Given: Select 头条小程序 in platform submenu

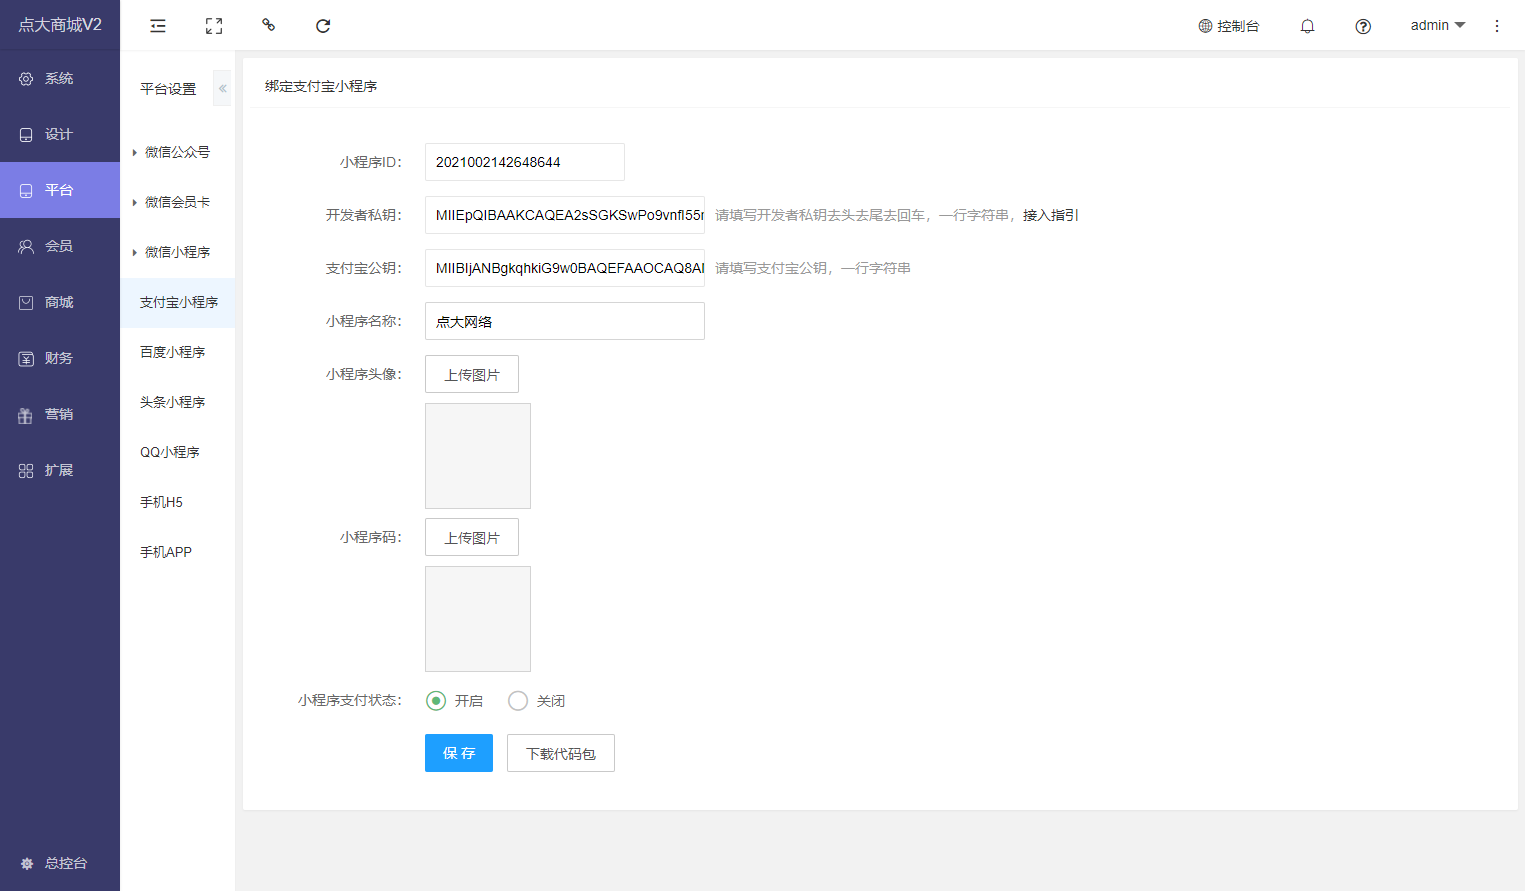Looking at the screenshot, I should coord(178,402).
